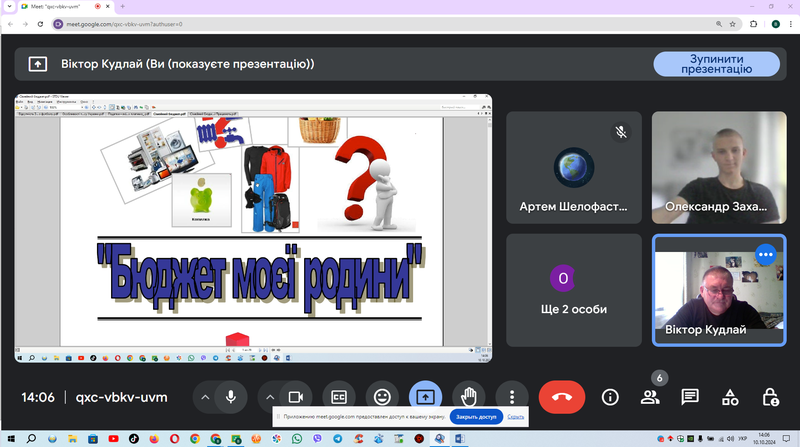Image resolution: width=800 pixels, height=447 pixels.
Task: Open host controls lock icon
Action: (x=770, y=397)
